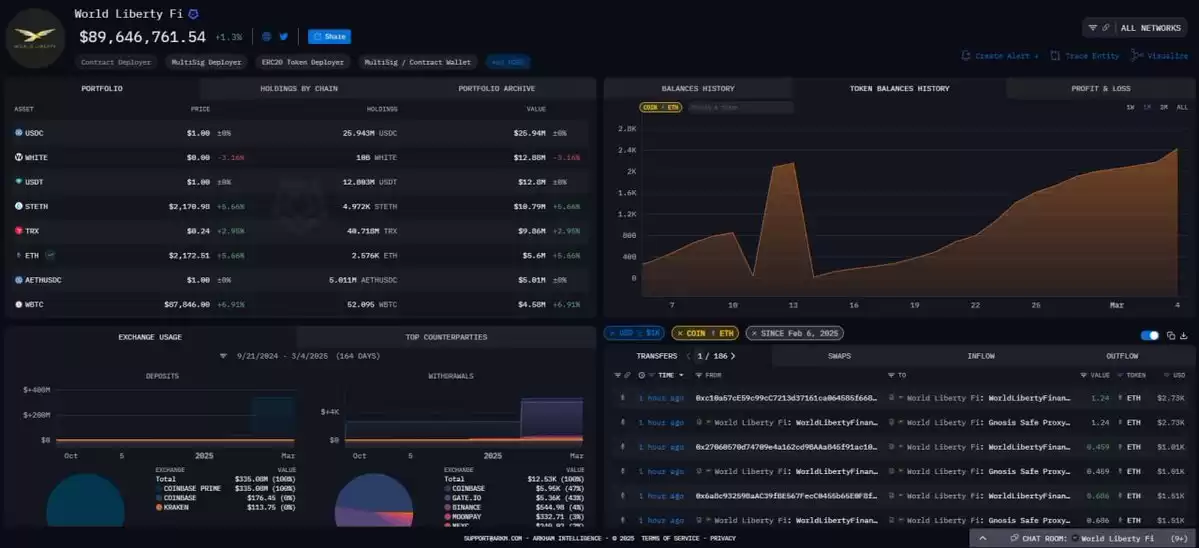Open the Twitter profile icon
The width and height of the screenshot is (1199, 548).
click(284, 37)
